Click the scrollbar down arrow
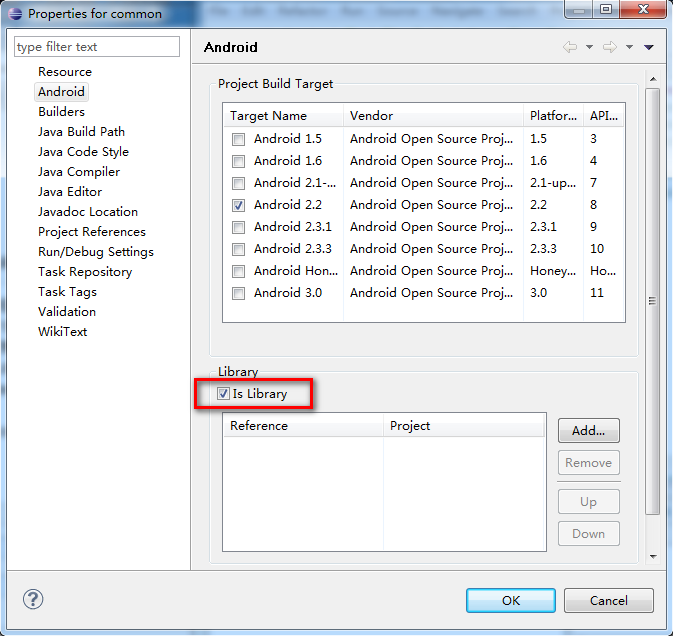Screen dimensions: 673x636 653,557
